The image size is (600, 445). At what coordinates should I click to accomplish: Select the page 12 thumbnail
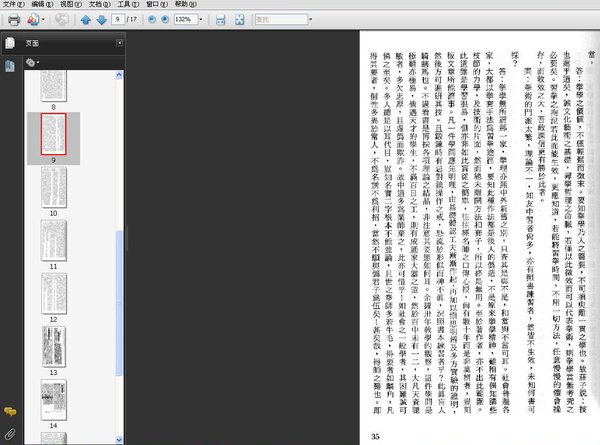pos(54,293)
